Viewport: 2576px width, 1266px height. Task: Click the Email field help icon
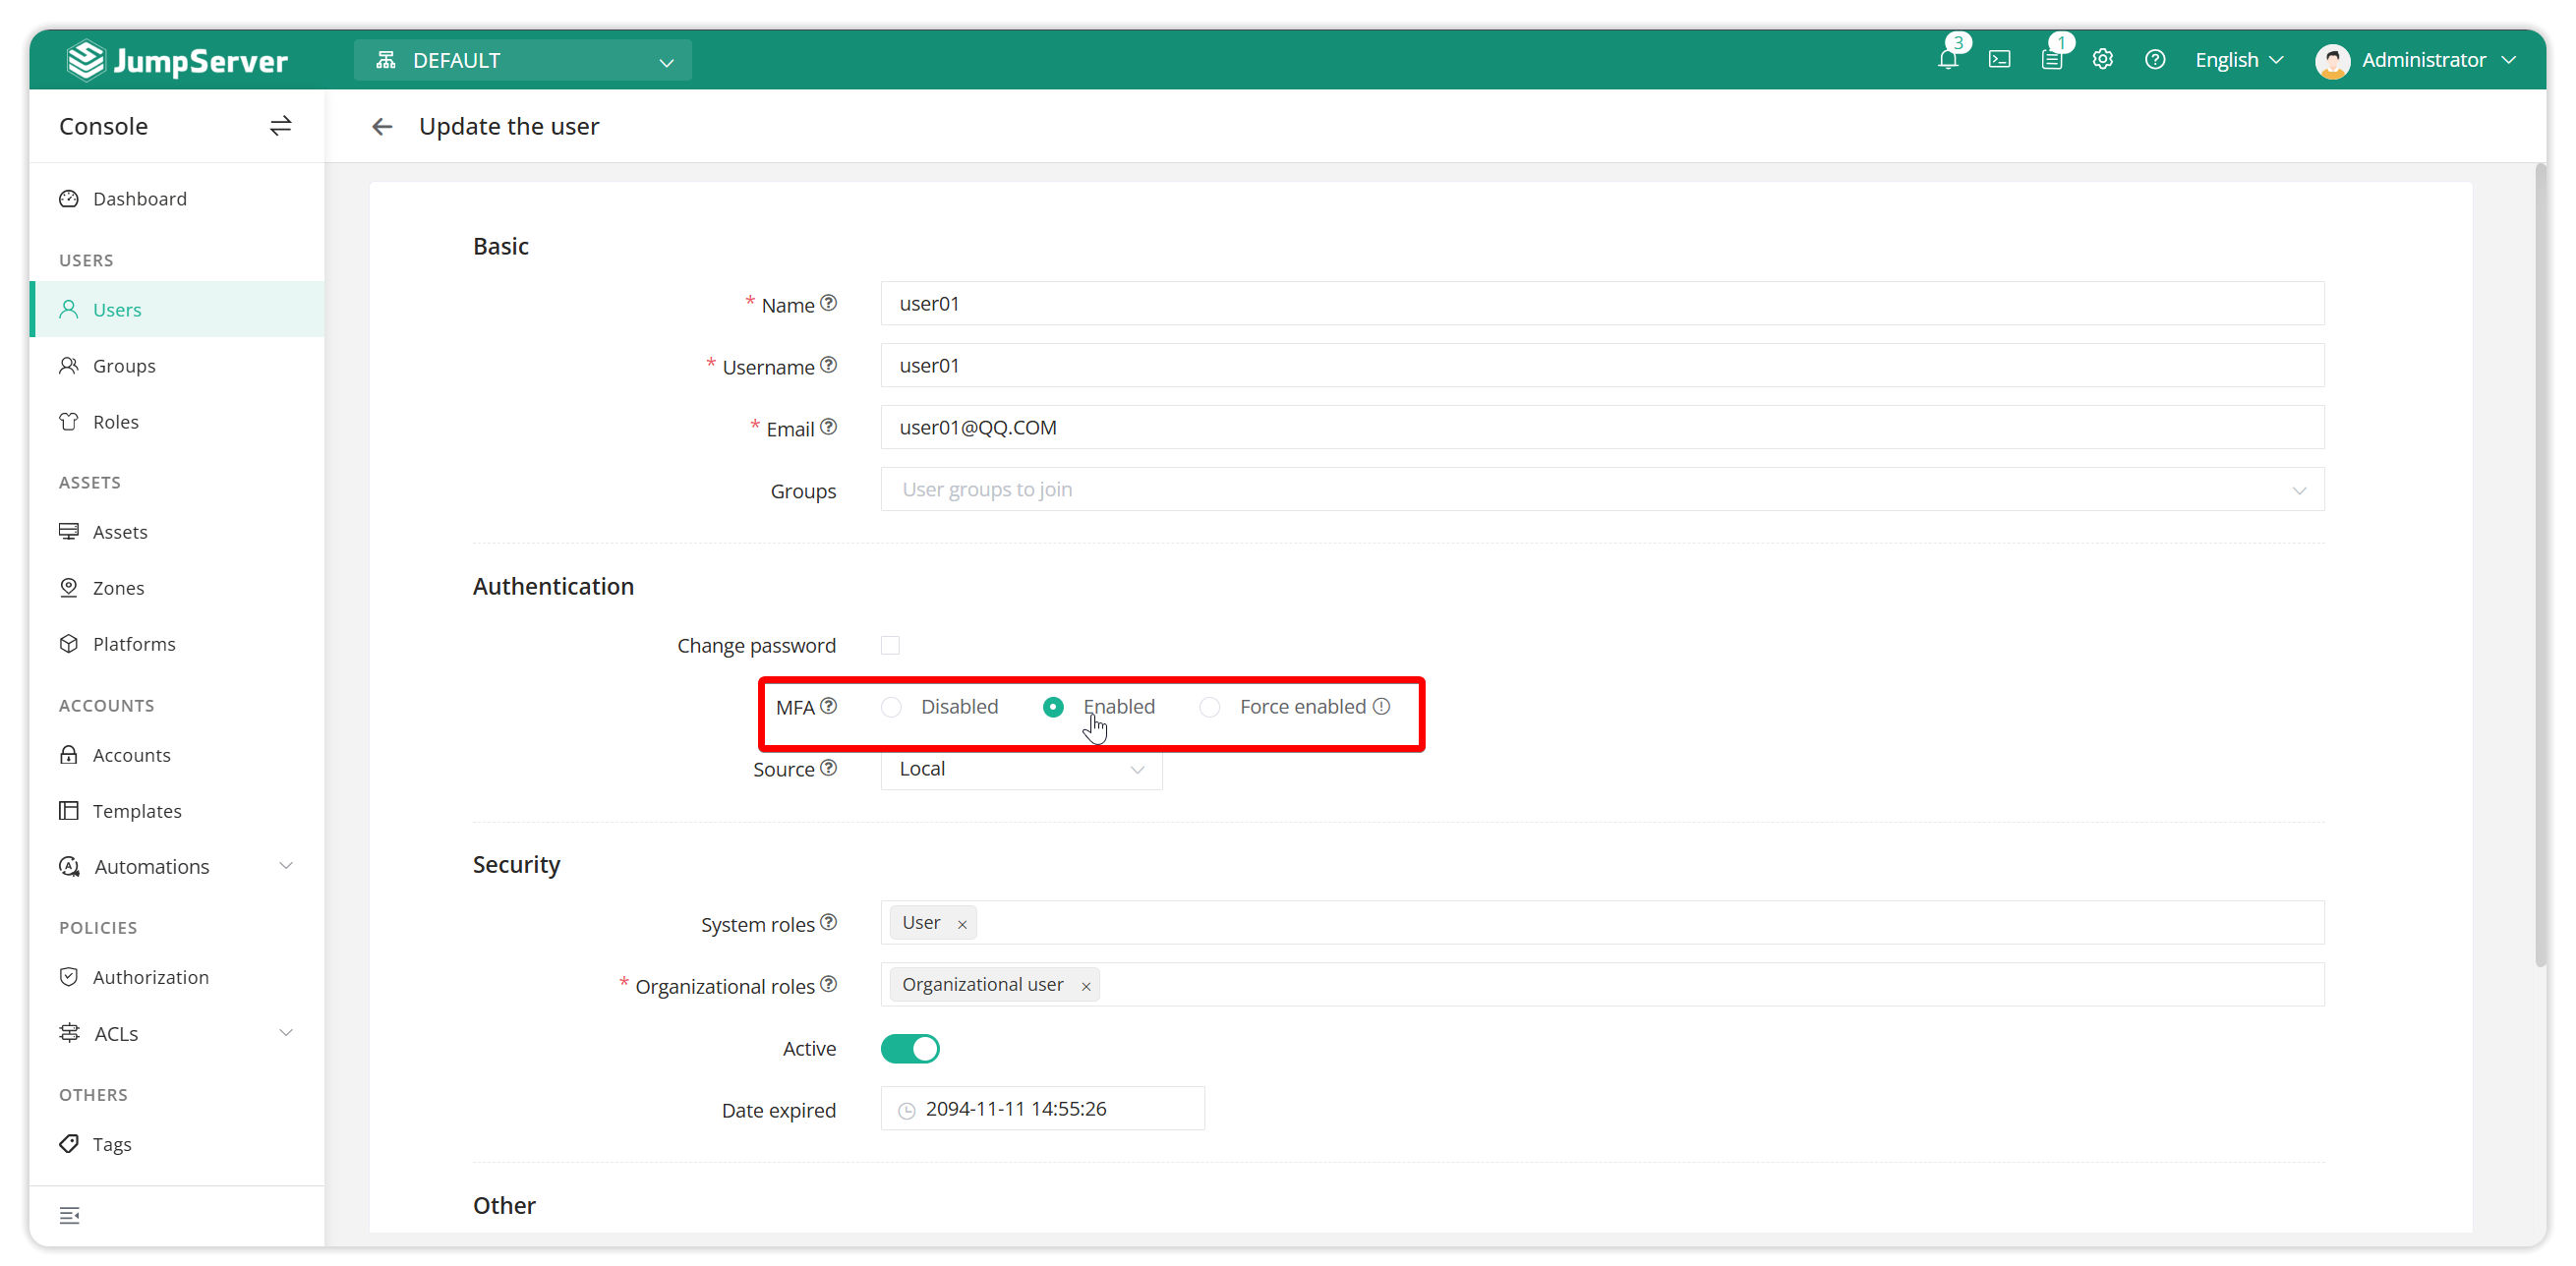pyautogui.click(x=828, y=428)
